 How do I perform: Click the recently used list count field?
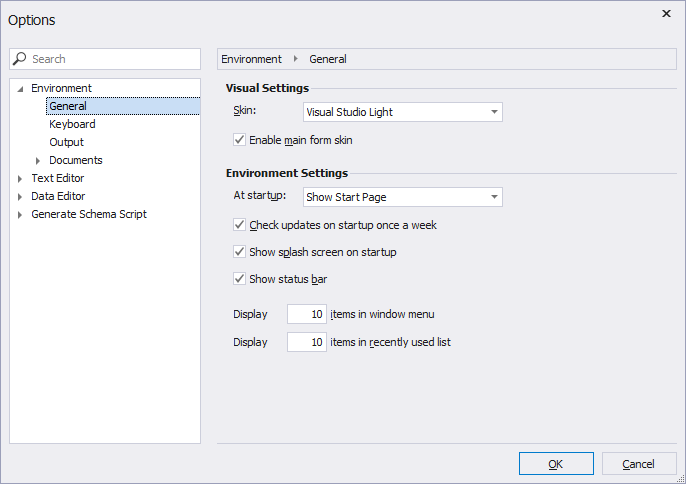pyautogui.click(x=308, y=343)
